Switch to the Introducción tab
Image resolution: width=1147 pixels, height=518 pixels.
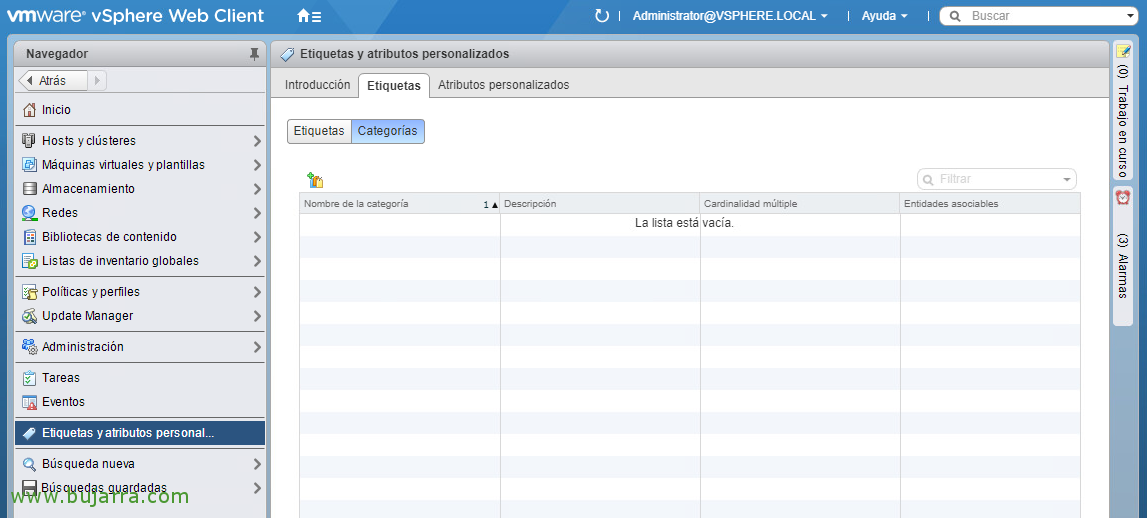[317, 85]
